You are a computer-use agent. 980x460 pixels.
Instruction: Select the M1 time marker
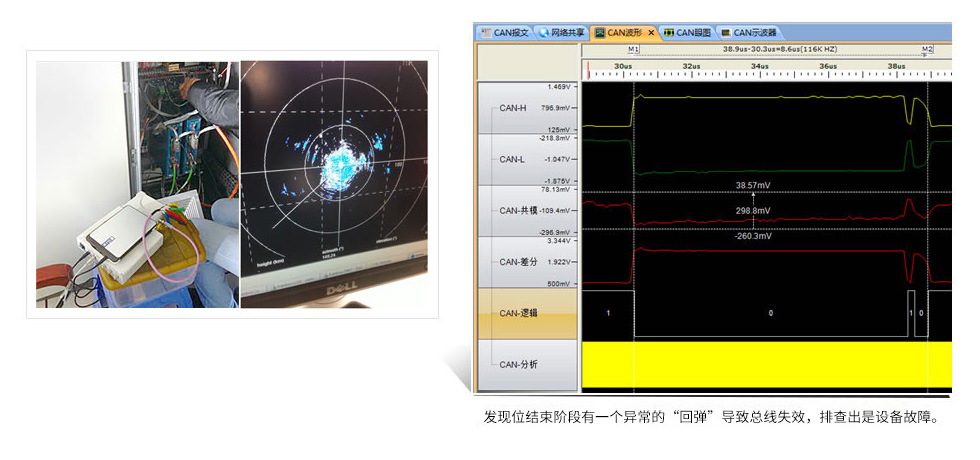pos(633,48)
